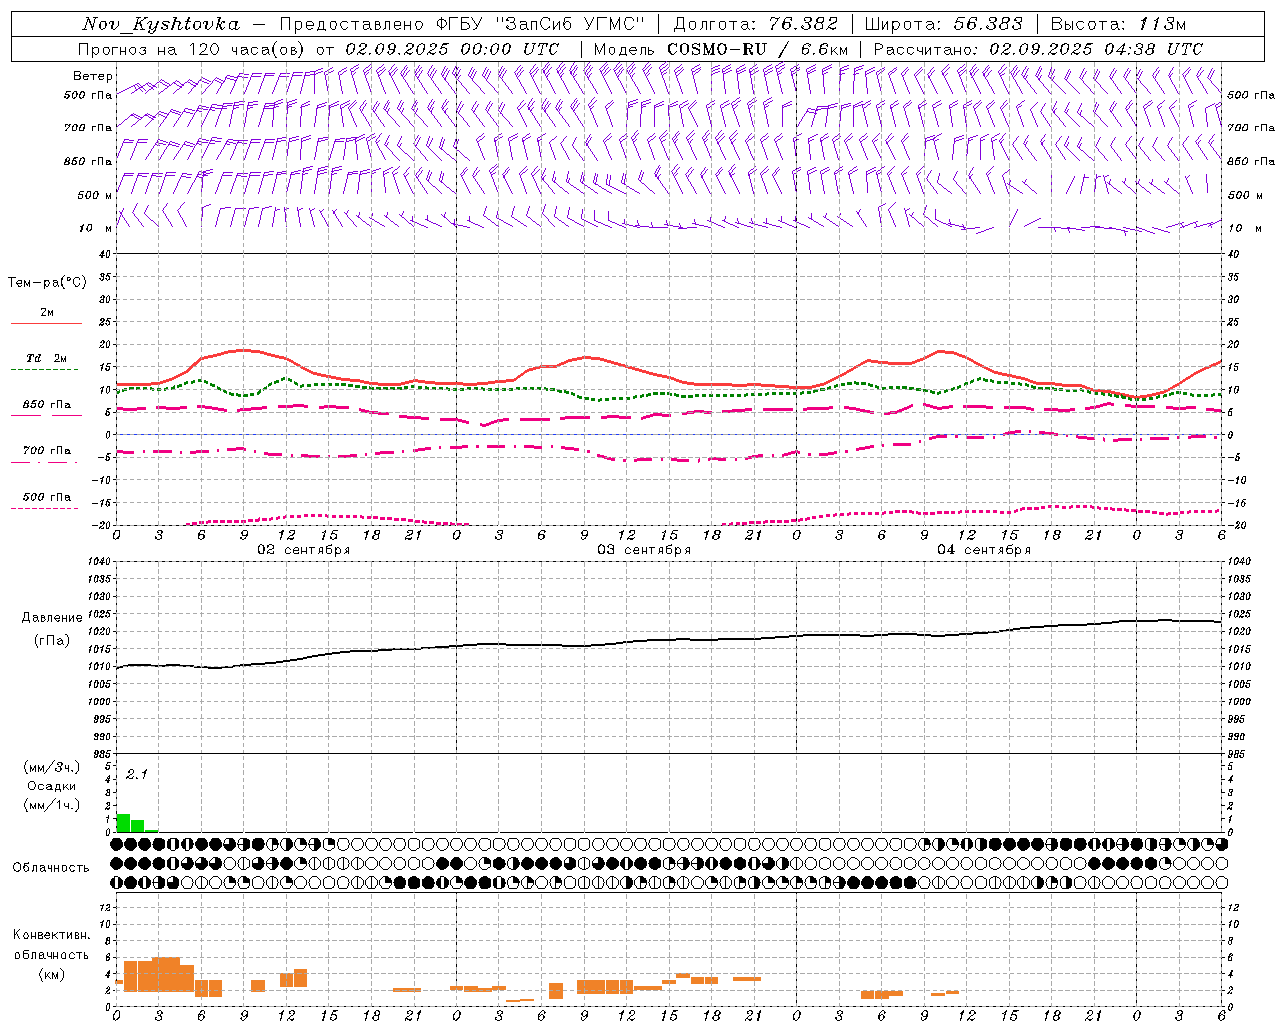Select the 02 сентября date label
This screenshot has width=1280, height=1024.
pos(304,550)
